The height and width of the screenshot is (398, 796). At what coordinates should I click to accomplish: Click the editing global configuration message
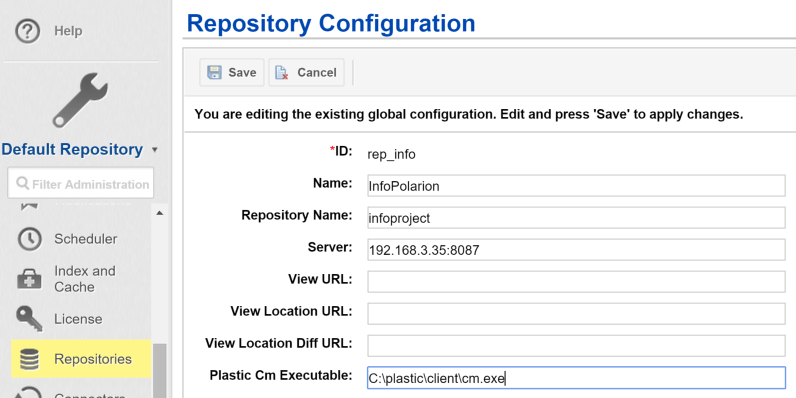[x=469, y=114]
